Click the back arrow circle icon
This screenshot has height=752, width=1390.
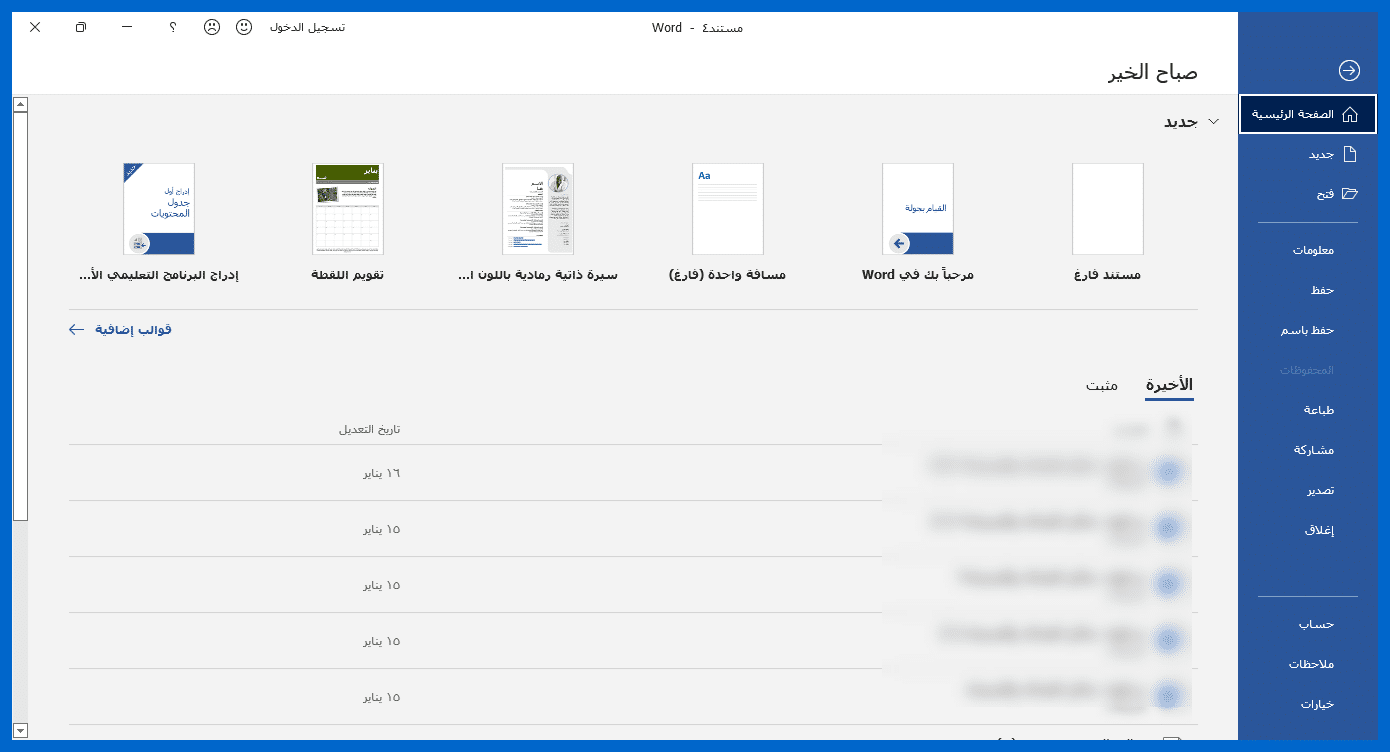click(1349, 70)
